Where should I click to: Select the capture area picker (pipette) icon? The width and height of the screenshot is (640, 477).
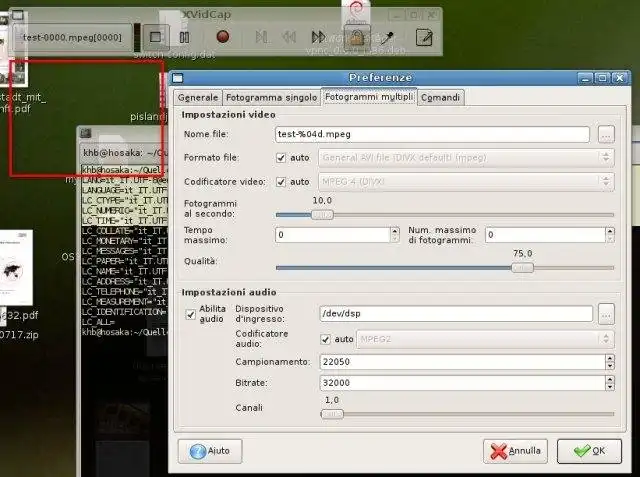tap(387, 38)
